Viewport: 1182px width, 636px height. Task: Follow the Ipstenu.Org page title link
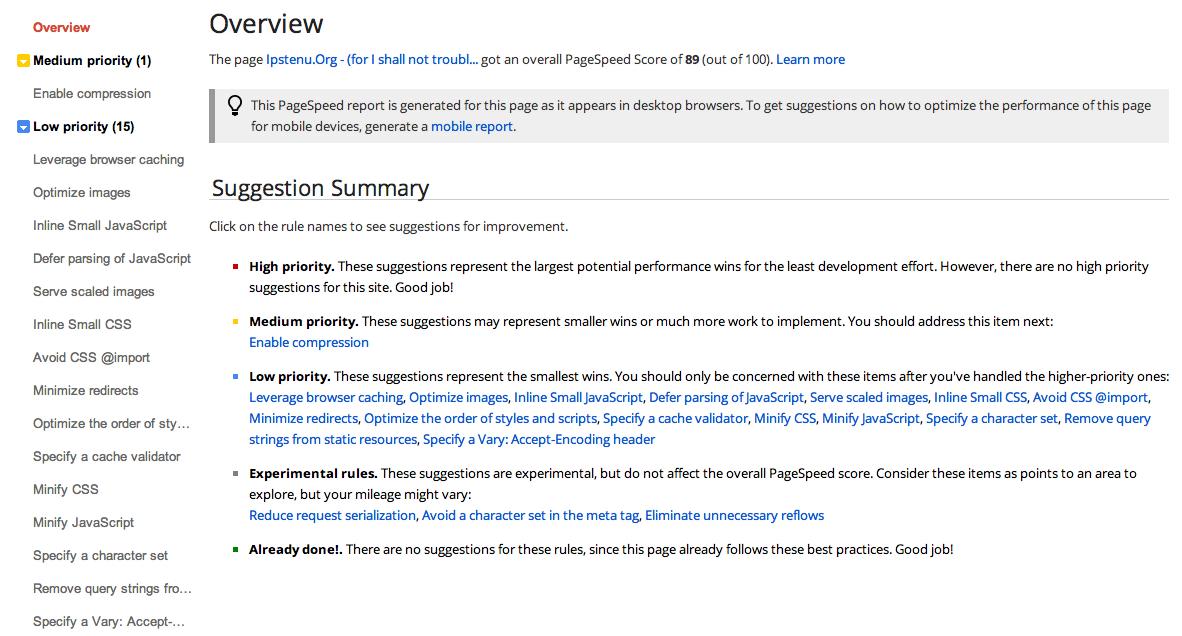372,60
